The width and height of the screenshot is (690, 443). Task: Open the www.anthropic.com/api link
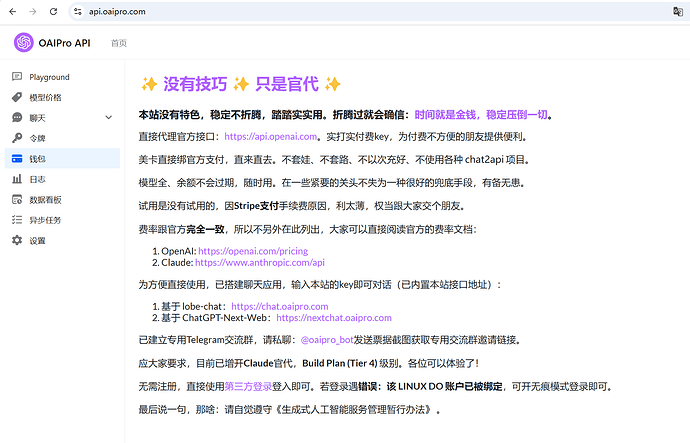pos(260,263)
